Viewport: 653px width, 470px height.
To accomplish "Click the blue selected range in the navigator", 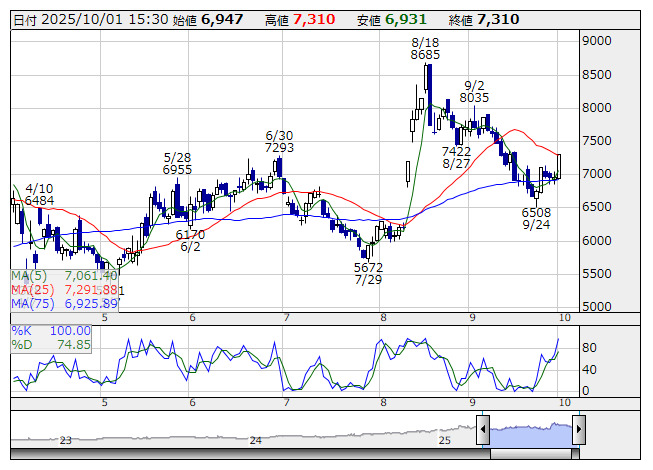I will [530, 432].
